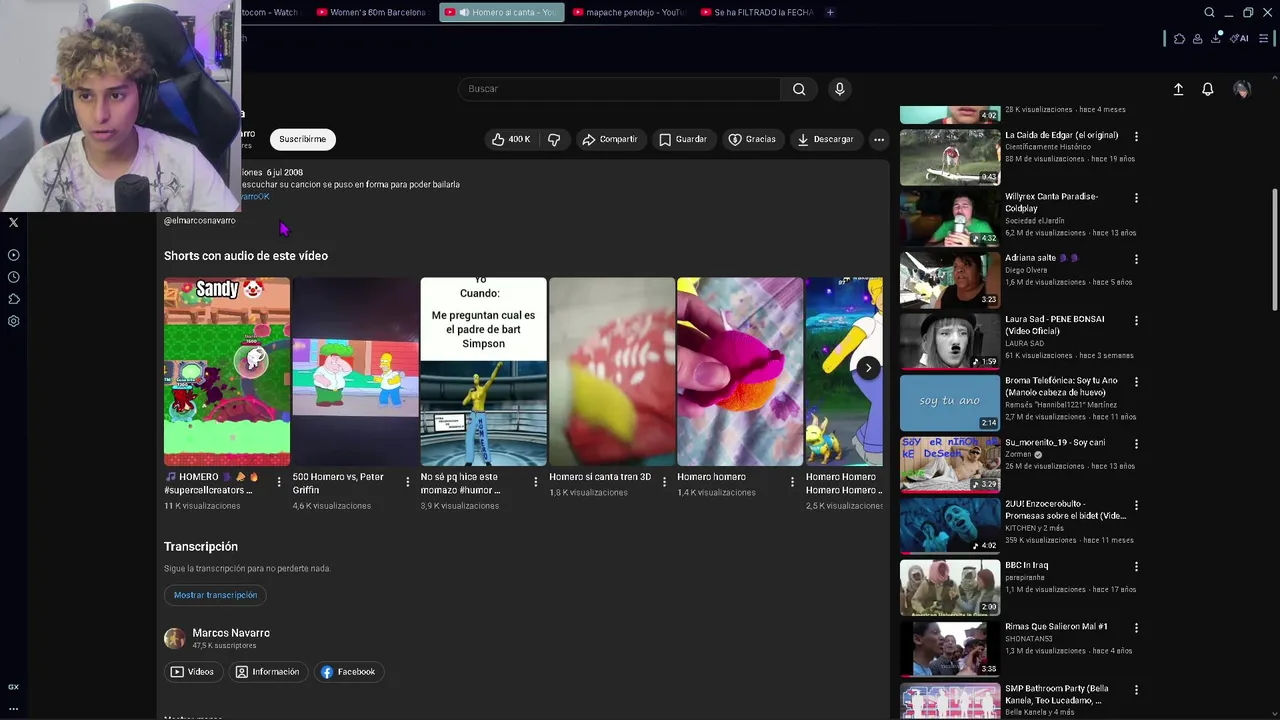1280x720 pixels.
Task: Open the sidebar player icon
Action: pos(13,255)
